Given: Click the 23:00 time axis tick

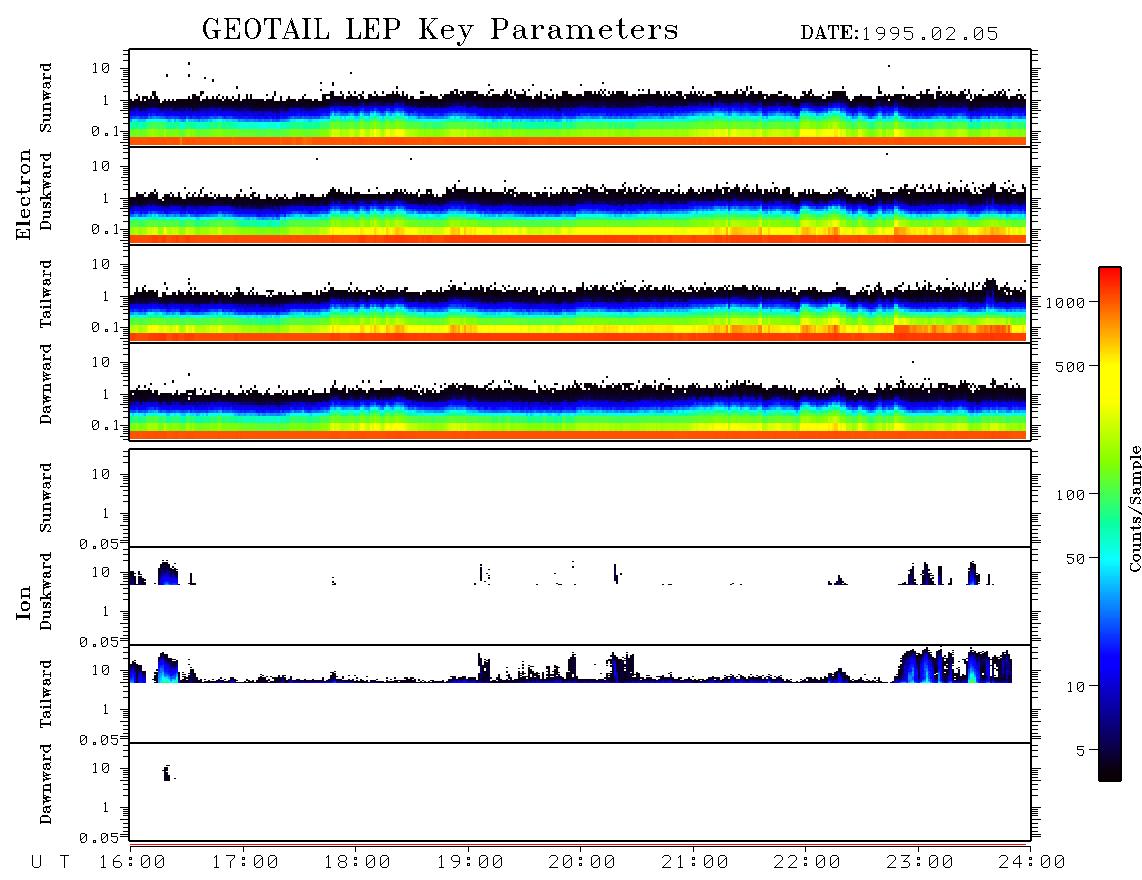Looking at the screenshot, I should coord(919,862).
